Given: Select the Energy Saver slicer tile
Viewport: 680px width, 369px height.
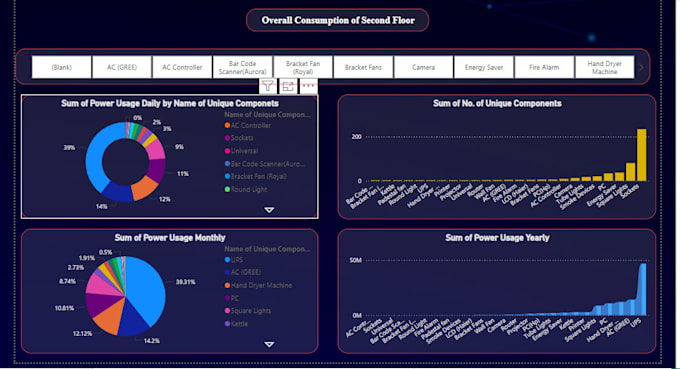Looking at the screenshot, I should coord(484,67).
